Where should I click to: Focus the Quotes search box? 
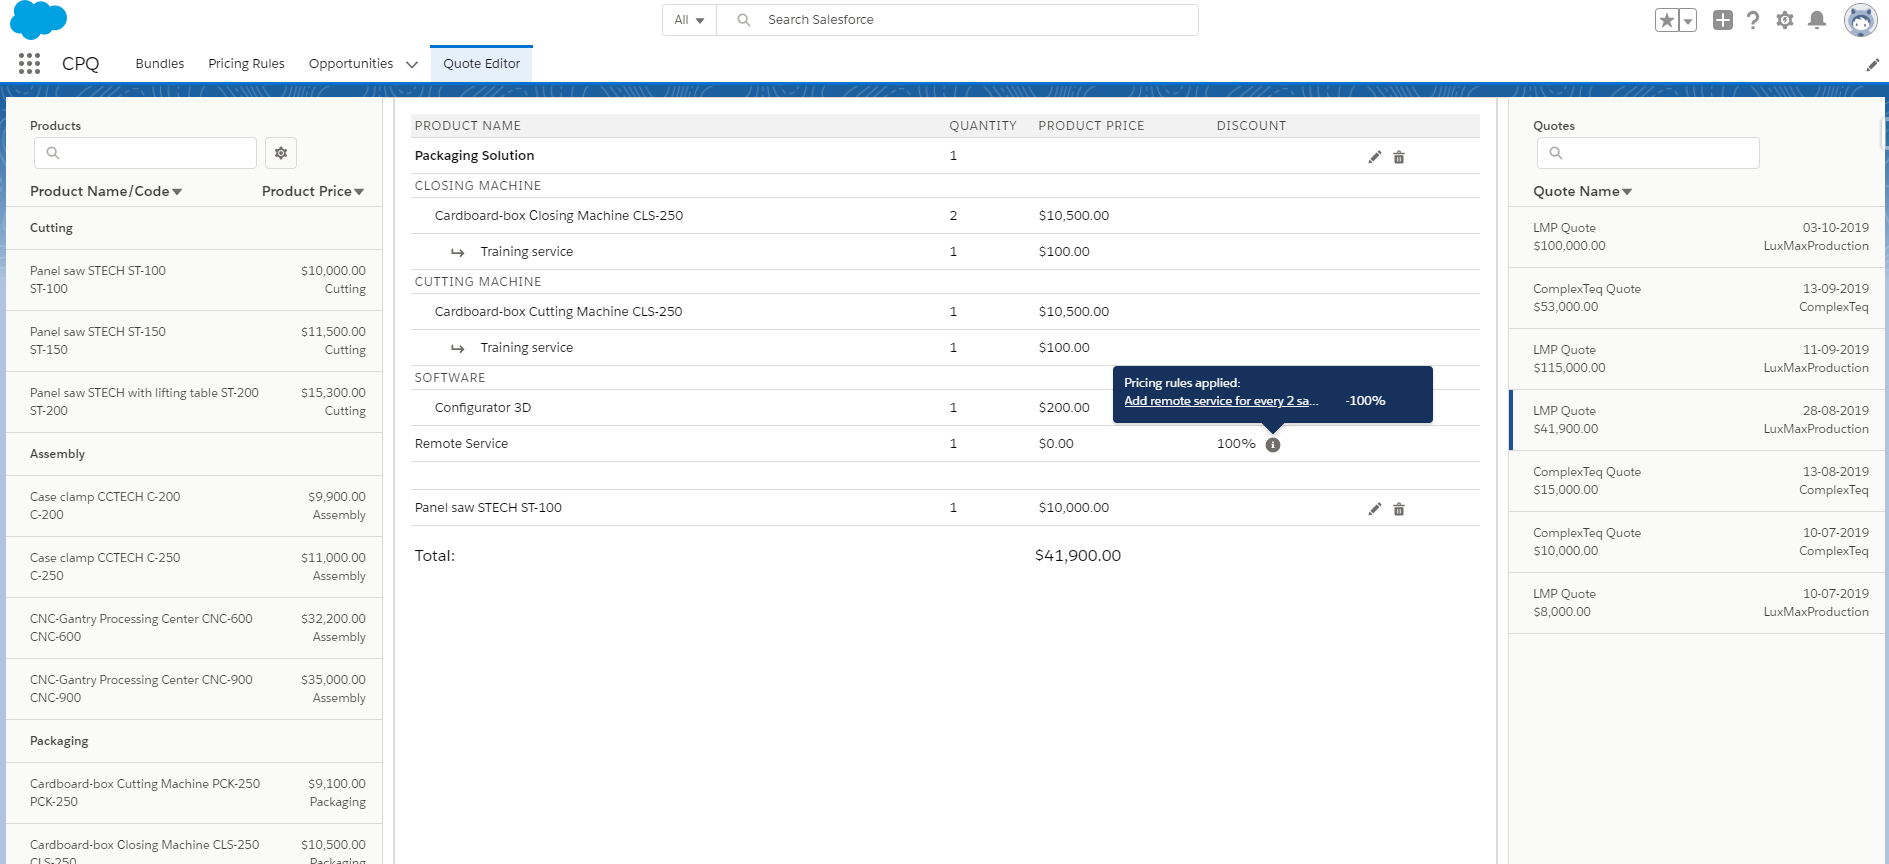coord(1648,153)
